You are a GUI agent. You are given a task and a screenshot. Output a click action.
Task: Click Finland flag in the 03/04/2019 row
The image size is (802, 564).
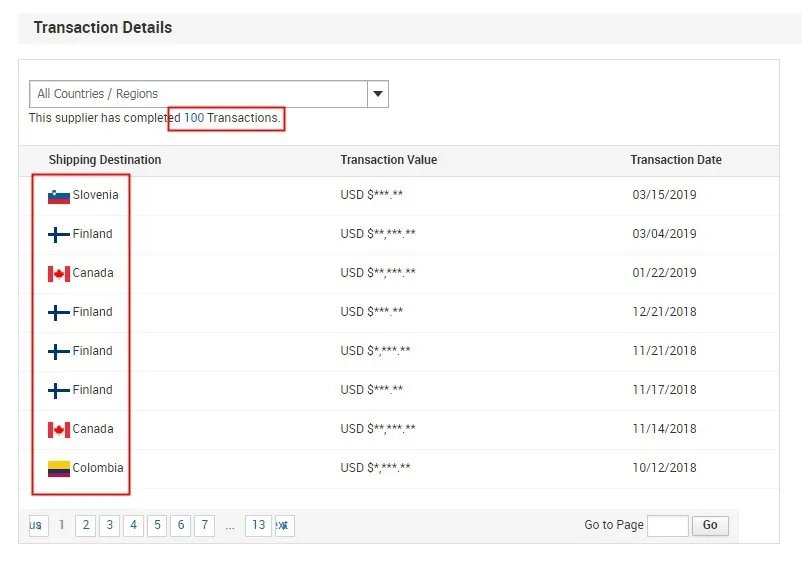tap(58, 235)
